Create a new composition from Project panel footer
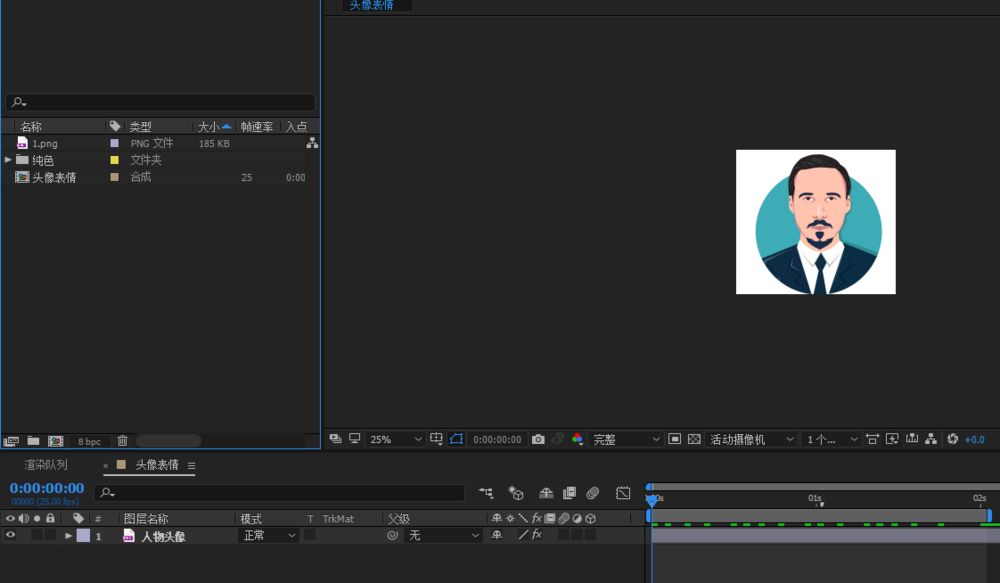1000x583 pixels. tap(55, 441)
